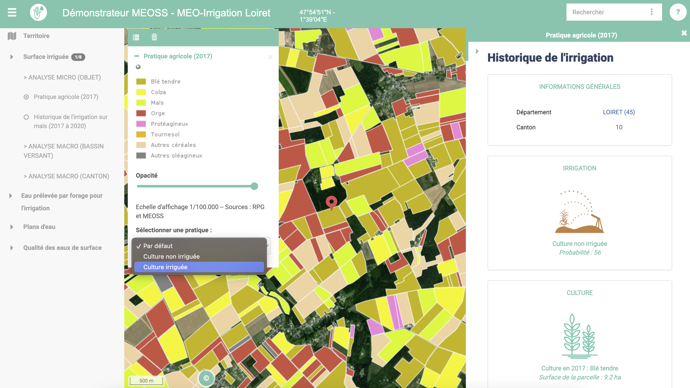Click Colza legend color swatch
690x388 pixels.
[141, 92]
